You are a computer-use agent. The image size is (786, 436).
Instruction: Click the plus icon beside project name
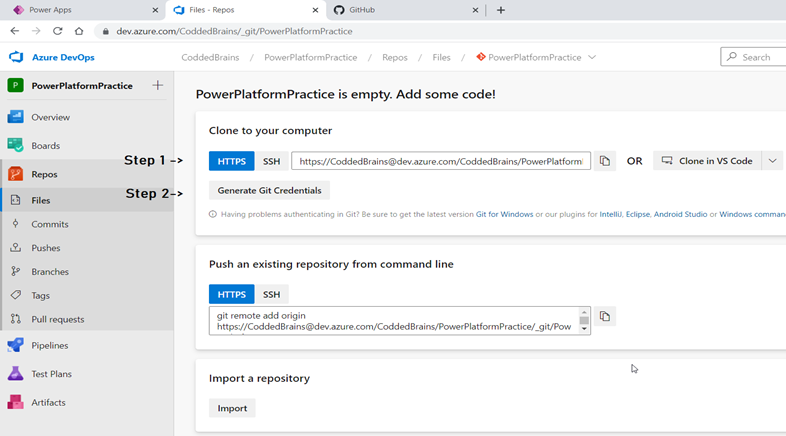157,85
